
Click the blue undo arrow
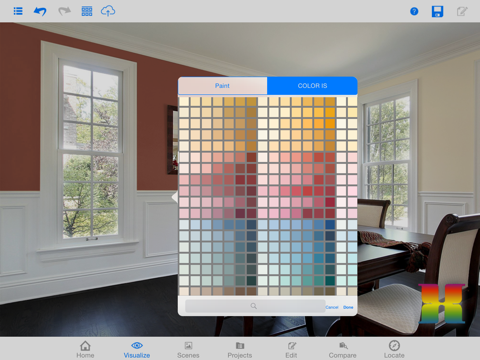pyautogui.click(x=40, y=11)
